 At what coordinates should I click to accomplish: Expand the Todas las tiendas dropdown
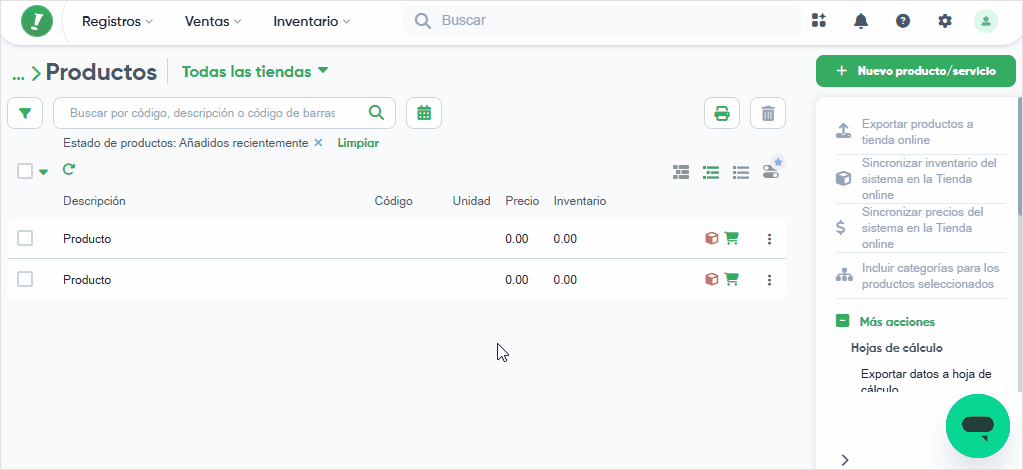tap(255, 72)
